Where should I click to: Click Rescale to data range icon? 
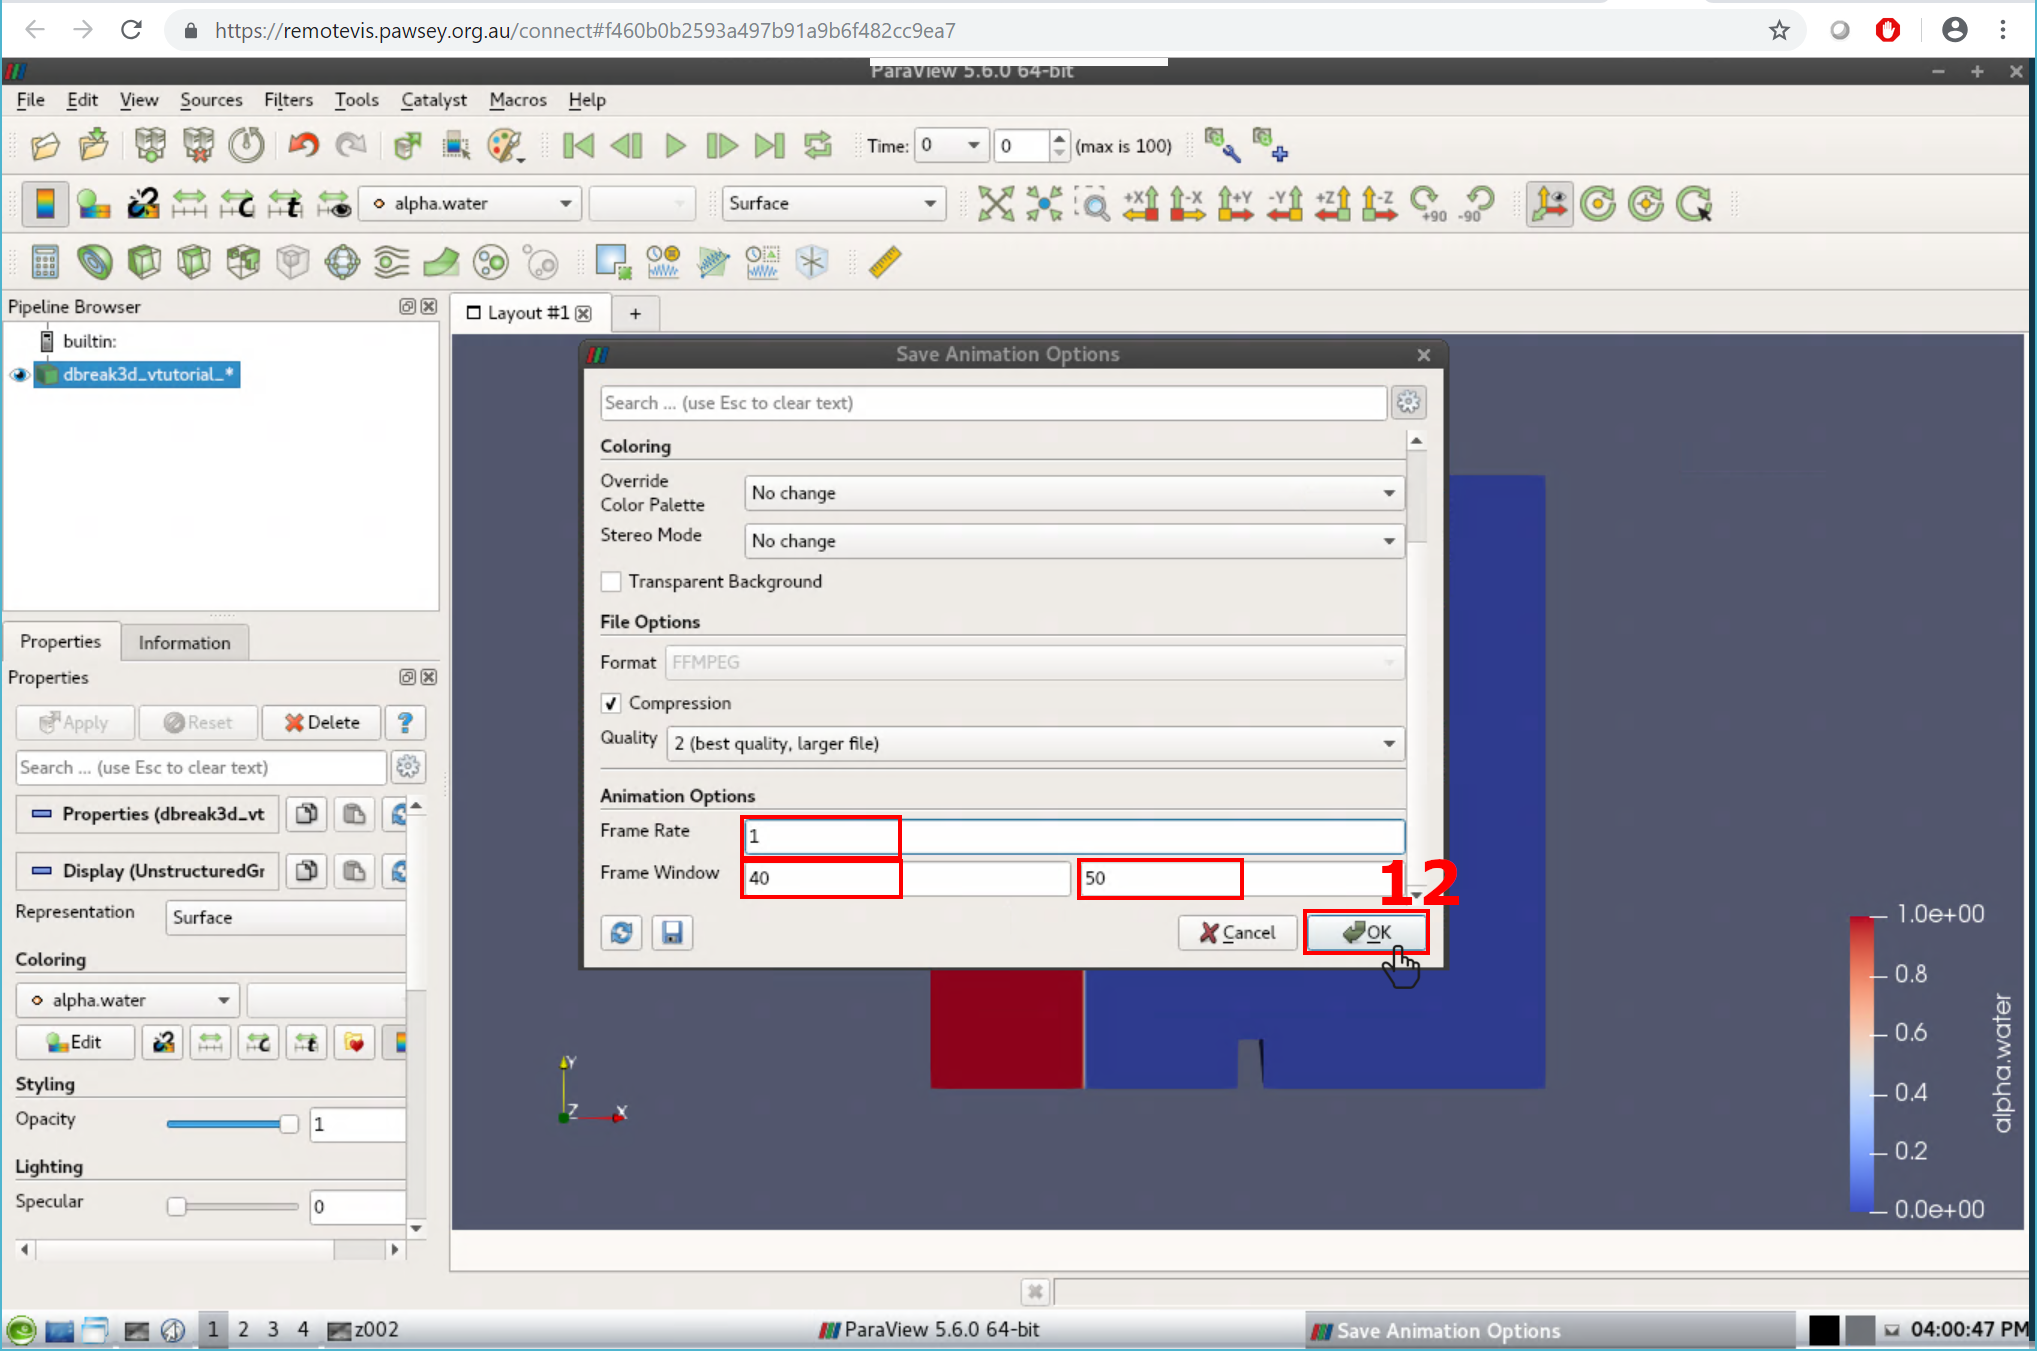(x=189, y=204)
